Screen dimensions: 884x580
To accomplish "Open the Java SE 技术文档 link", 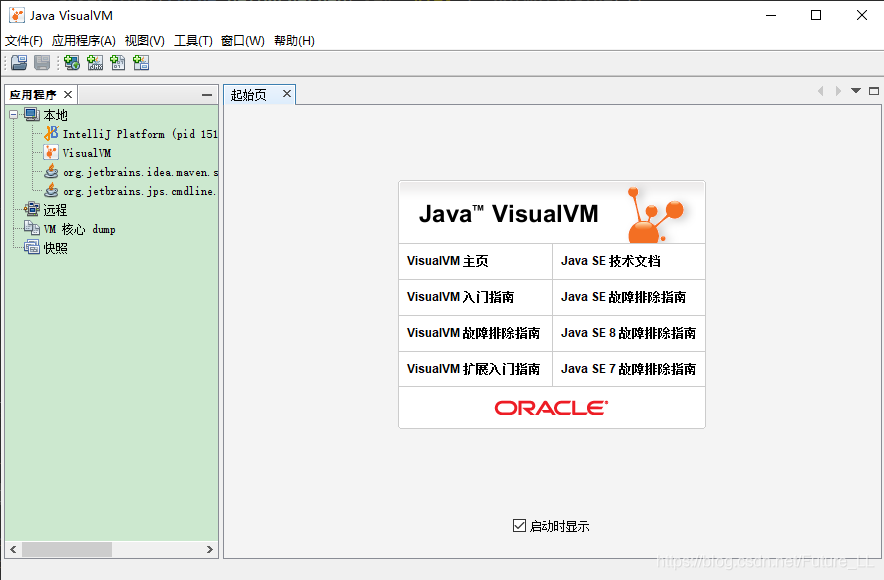I will (611, 261).
